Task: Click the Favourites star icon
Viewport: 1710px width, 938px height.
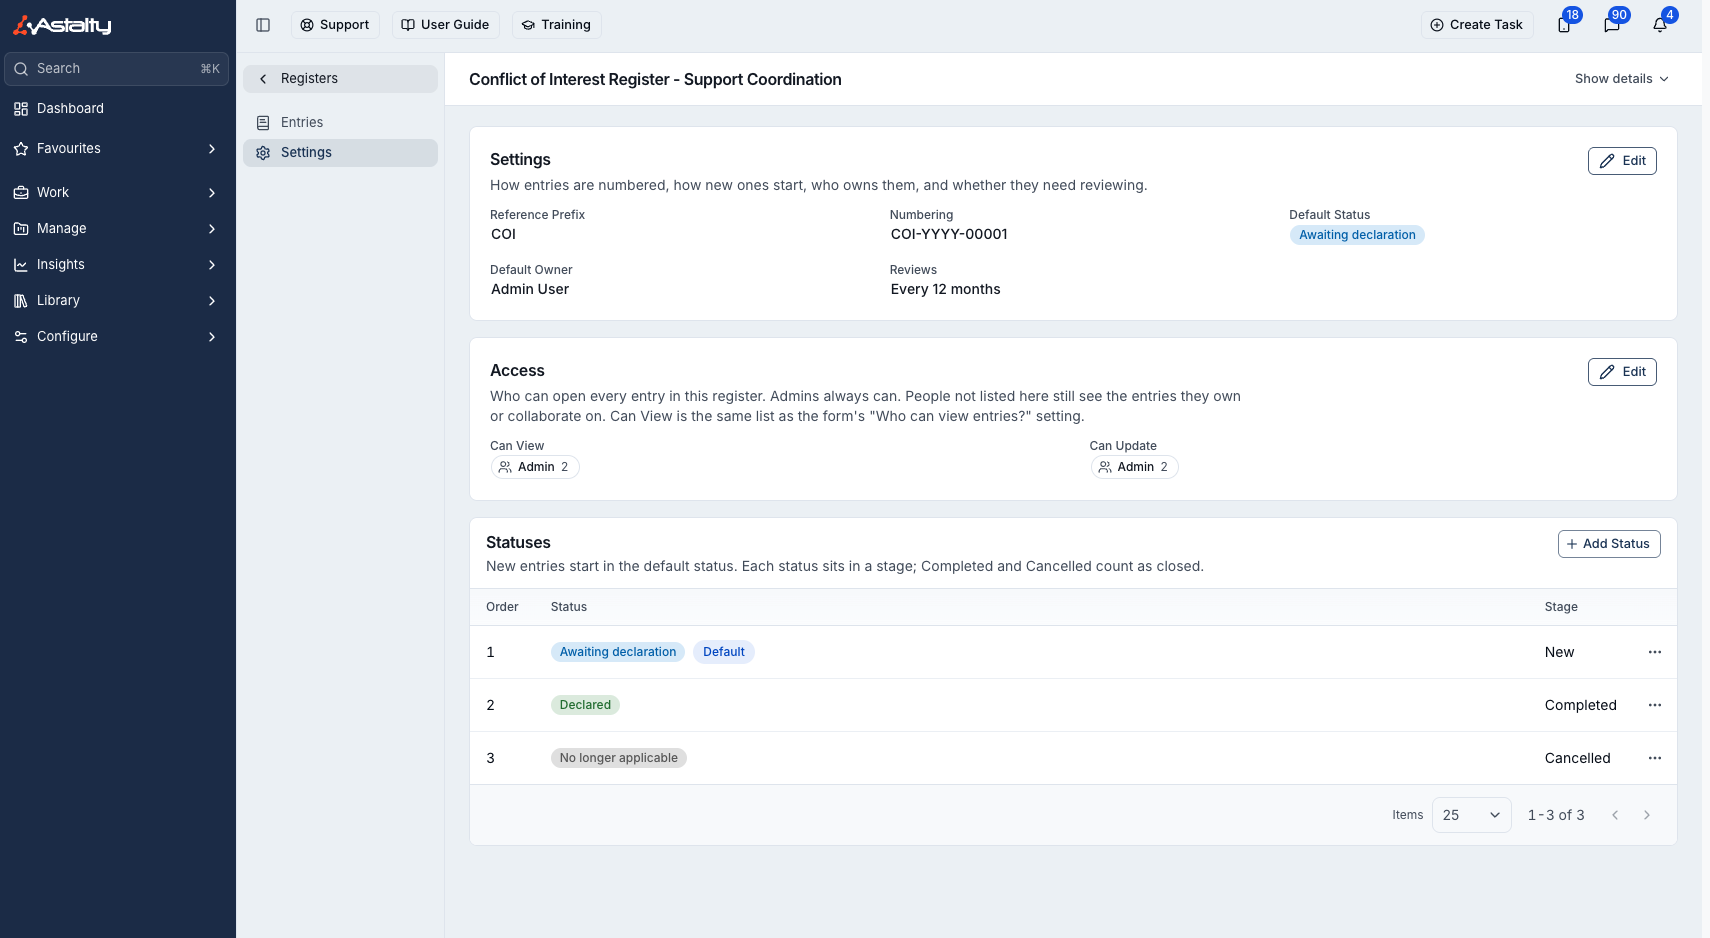Action: point(21,149)
